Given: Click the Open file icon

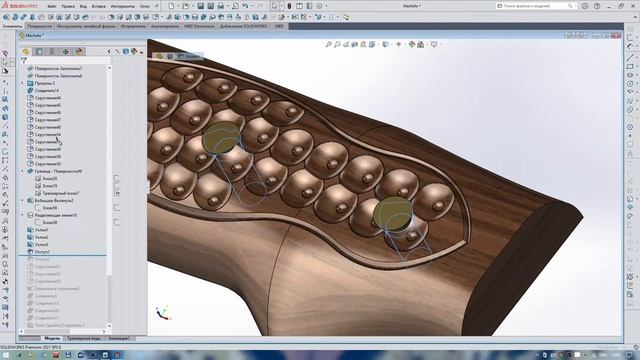Looking at the screenshot, I should click(x=185, y=6).
